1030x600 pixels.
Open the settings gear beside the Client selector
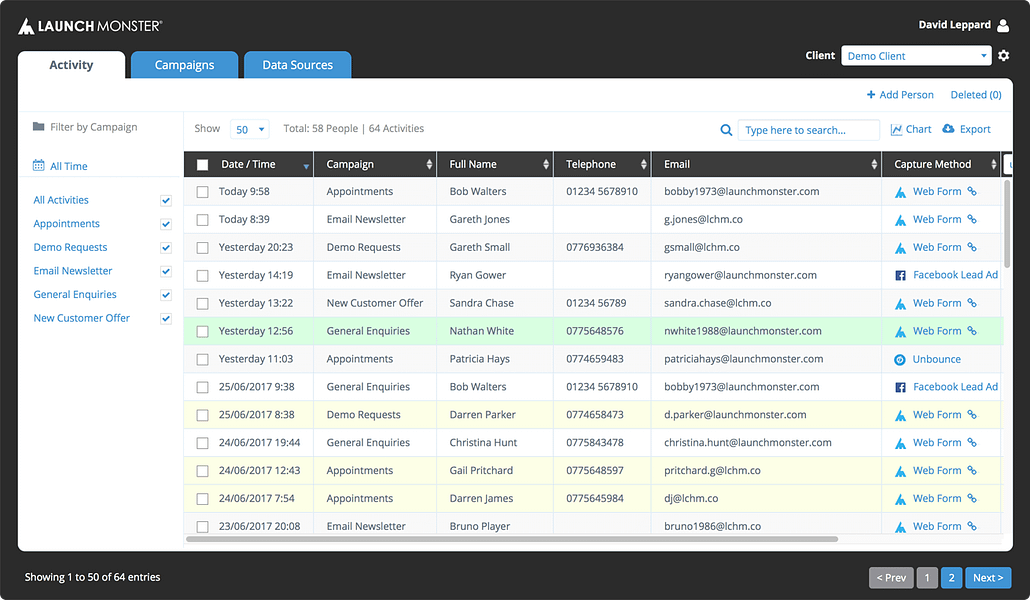tap(1003, 56)
